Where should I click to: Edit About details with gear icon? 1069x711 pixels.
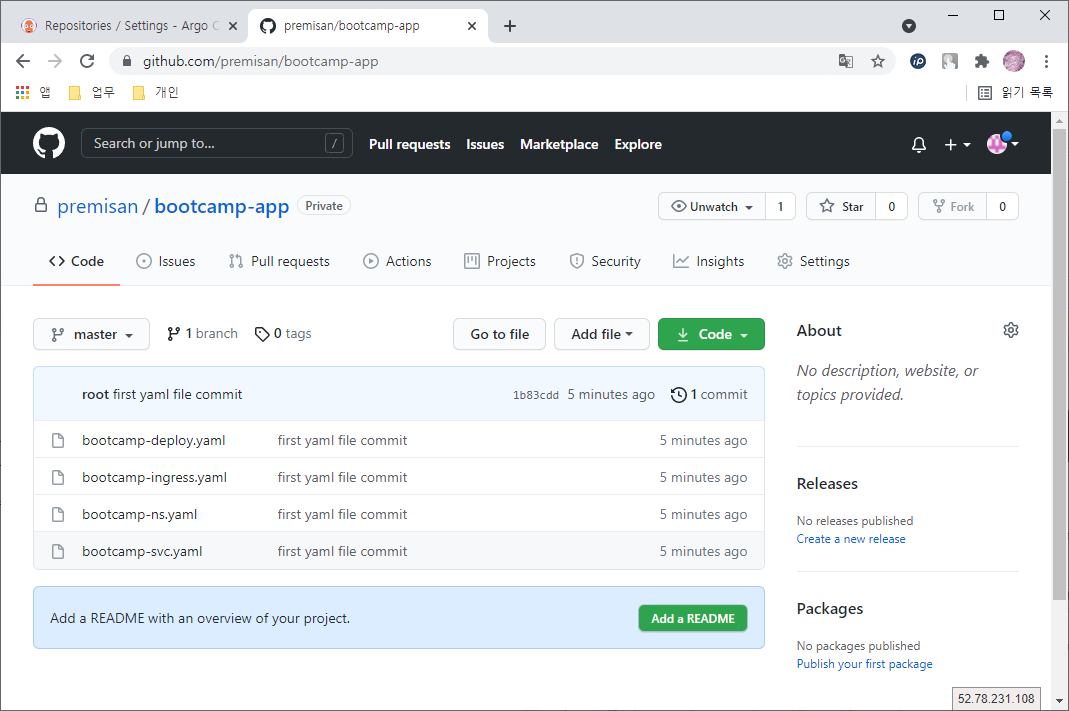[1010, 330]
